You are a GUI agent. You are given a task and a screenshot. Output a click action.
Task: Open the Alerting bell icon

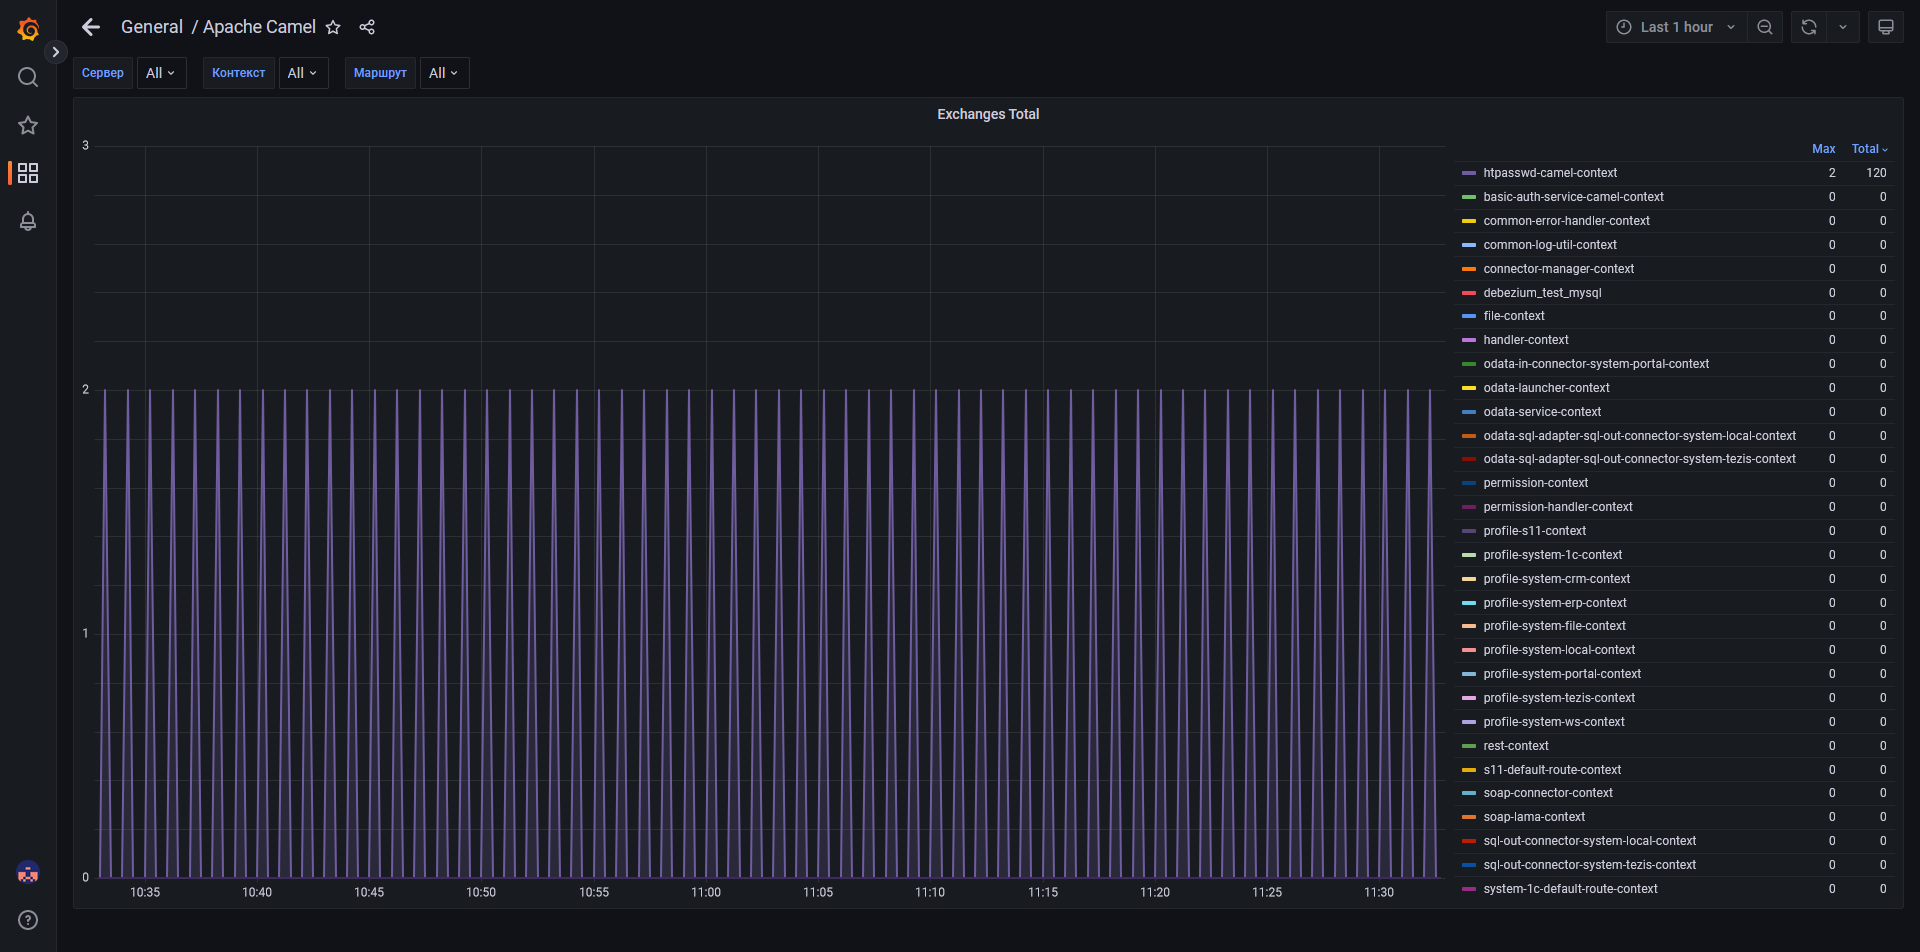coord(28,221)
